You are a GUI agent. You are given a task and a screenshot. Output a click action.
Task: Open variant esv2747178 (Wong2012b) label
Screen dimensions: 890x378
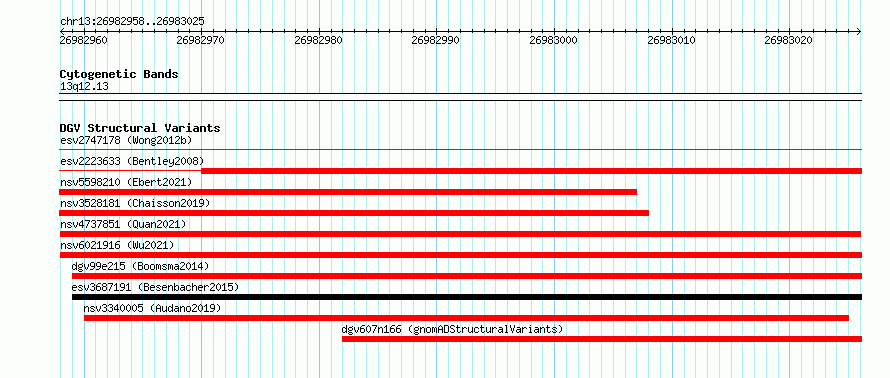(126, 140)
